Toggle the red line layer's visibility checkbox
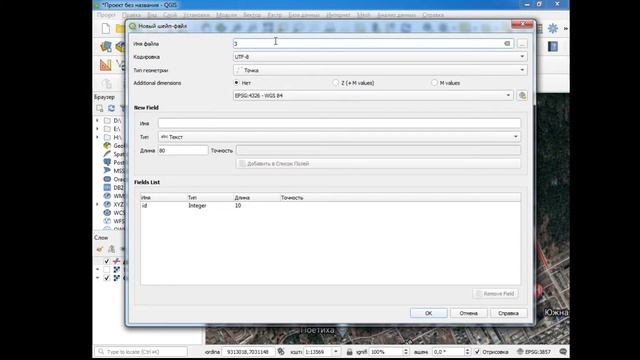 coord(107,261)
